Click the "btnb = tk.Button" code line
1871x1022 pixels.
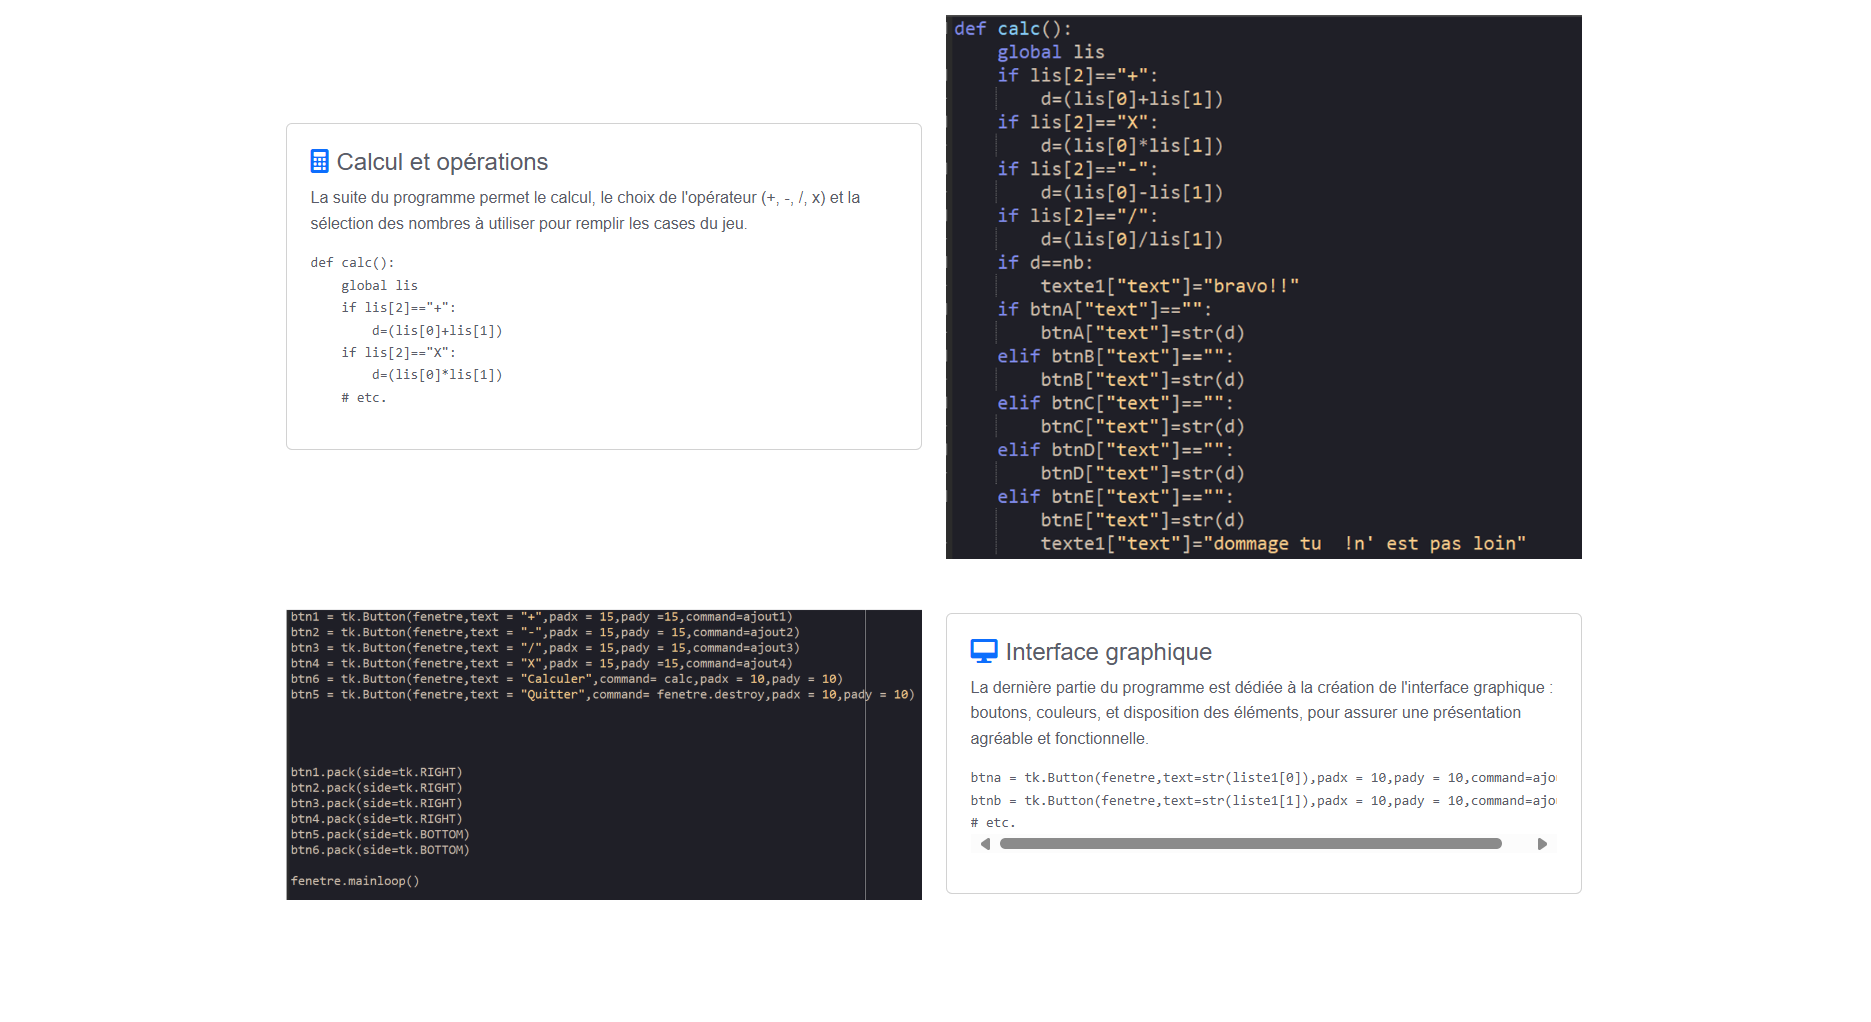tap(1260, 801)
